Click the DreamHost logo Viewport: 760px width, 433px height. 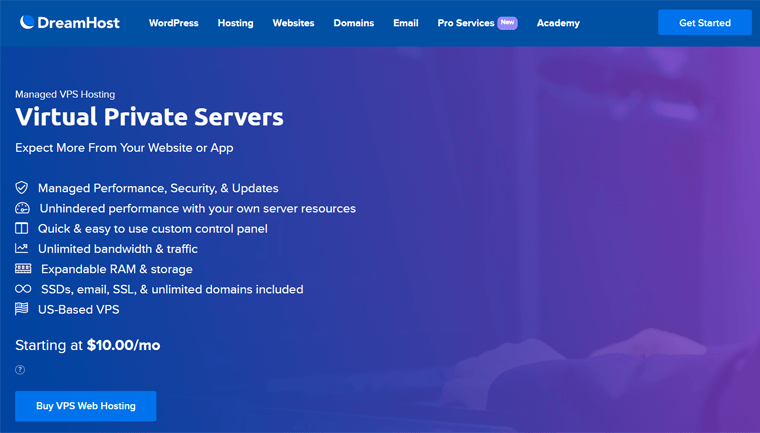pyautogui.click(x=70, y=22)
